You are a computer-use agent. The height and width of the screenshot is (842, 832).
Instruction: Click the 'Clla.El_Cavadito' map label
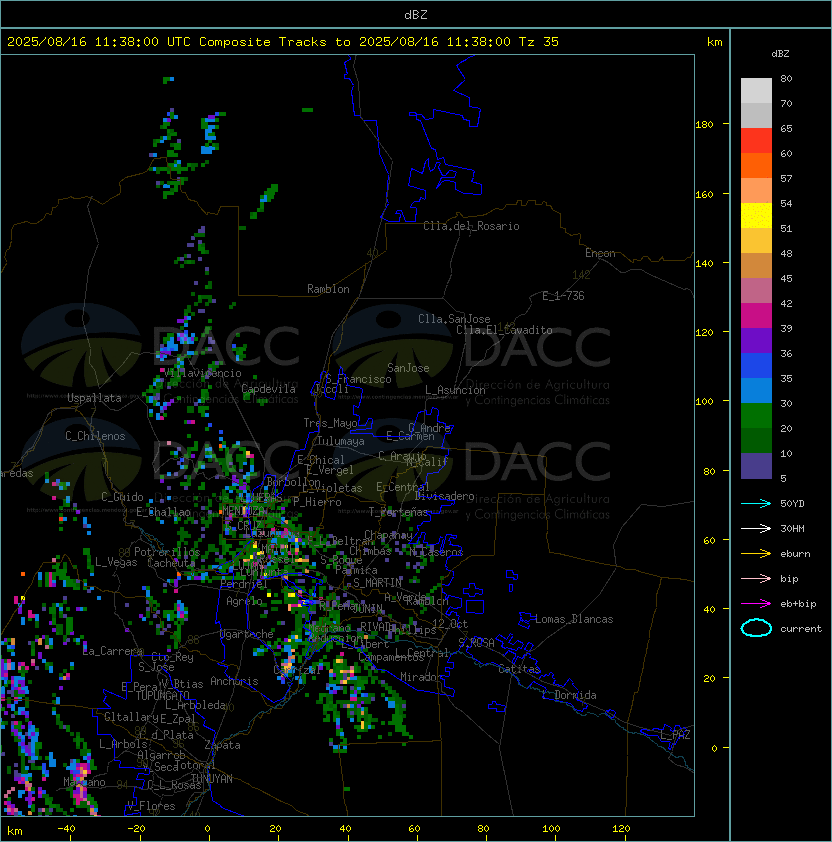504,330
